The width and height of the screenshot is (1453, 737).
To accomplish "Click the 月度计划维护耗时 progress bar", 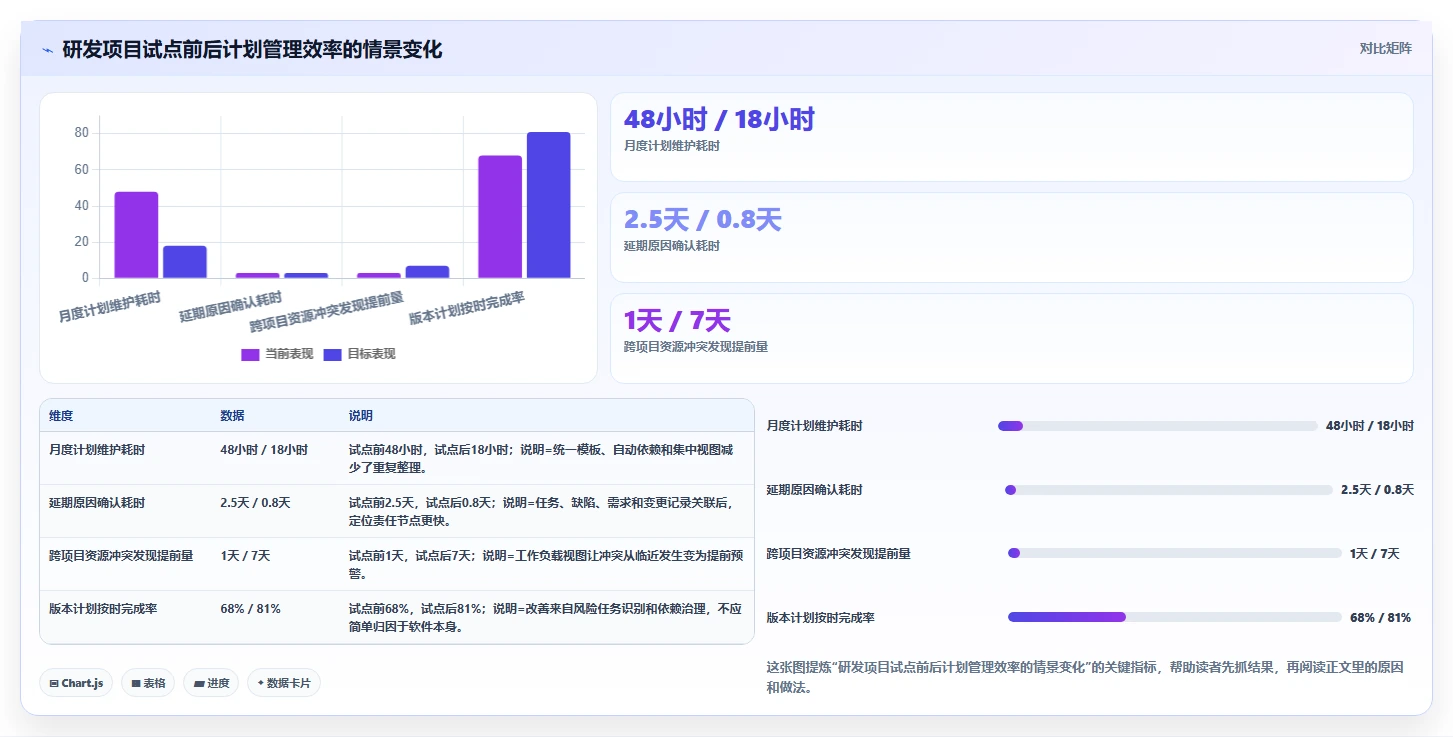I will [1157, 426].
